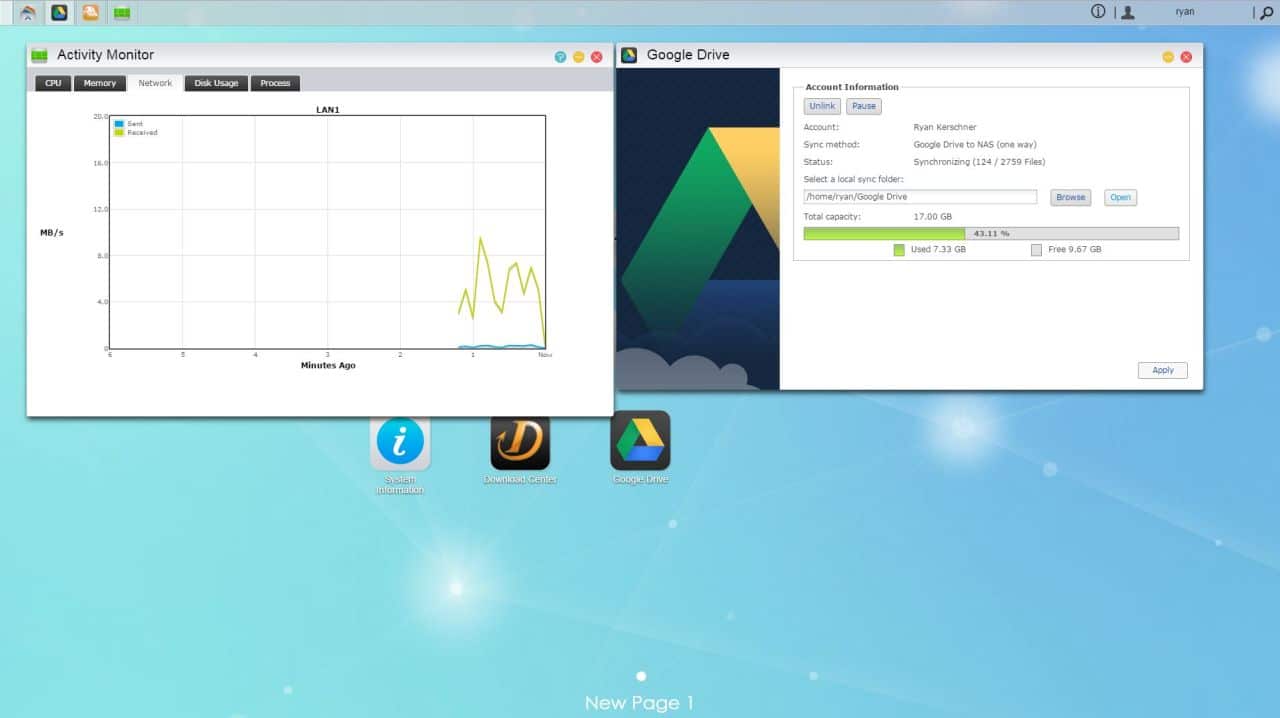Image resolution: width=1280 pixels, height=718 pixels.
Task: Click the Activity Monitor icon in the taskbar
Action: click(121, 13)
